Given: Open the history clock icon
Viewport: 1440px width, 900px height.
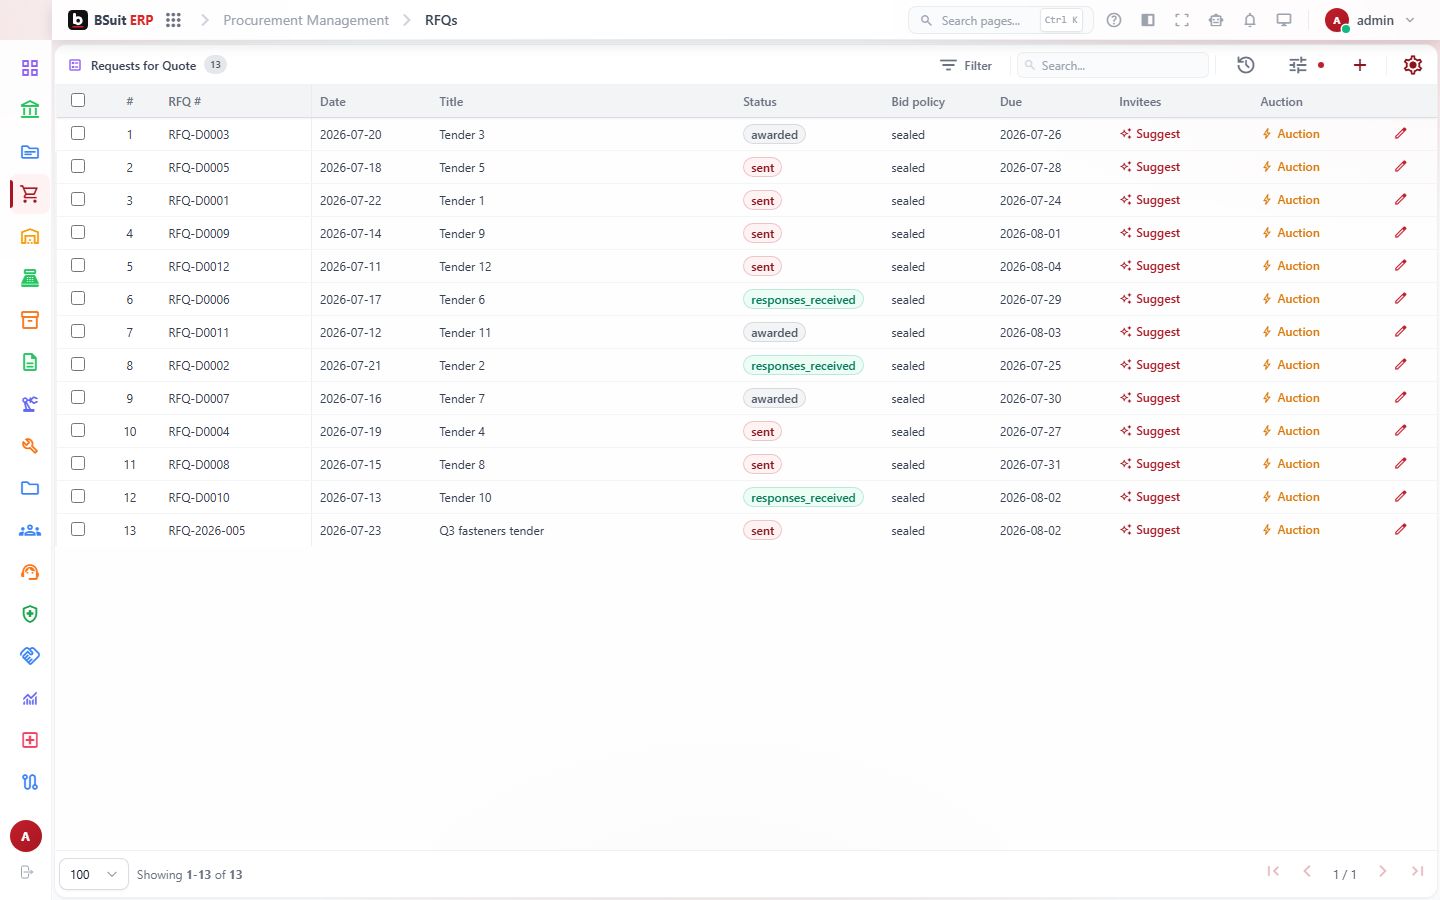Looking at the screenshot, I should coord(1246,65).
